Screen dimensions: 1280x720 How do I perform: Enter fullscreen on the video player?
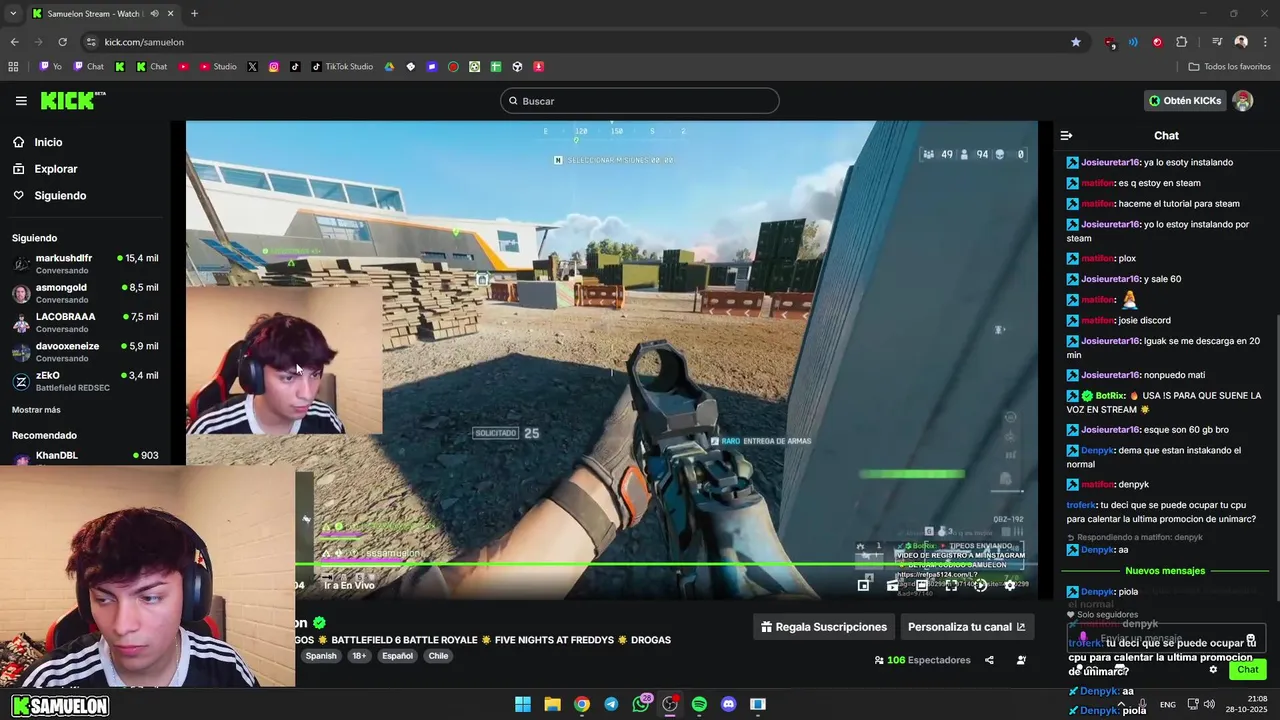pos(951,585)
